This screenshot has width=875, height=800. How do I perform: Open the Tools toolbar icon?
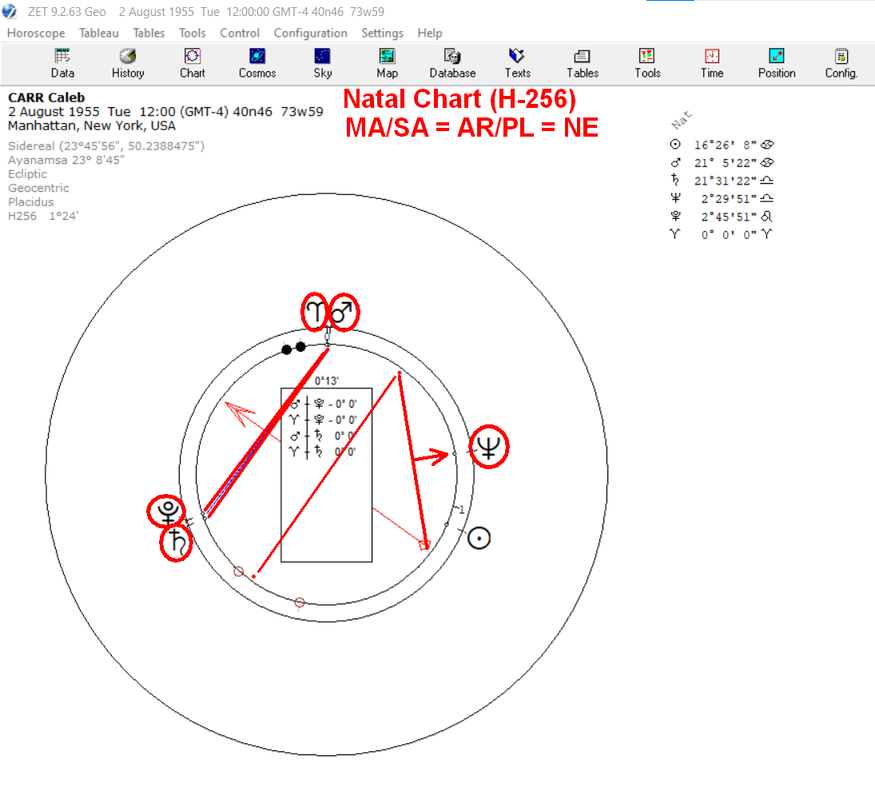pyautogui.click(x=647, y=64)
